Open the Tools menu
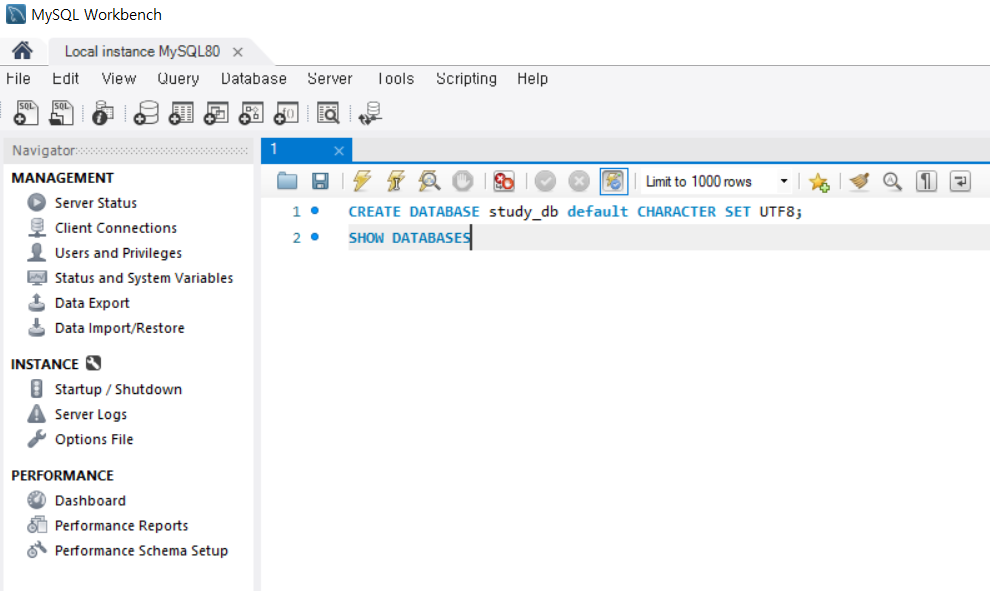Screen dimensions: 990x591 pos(396,79)
